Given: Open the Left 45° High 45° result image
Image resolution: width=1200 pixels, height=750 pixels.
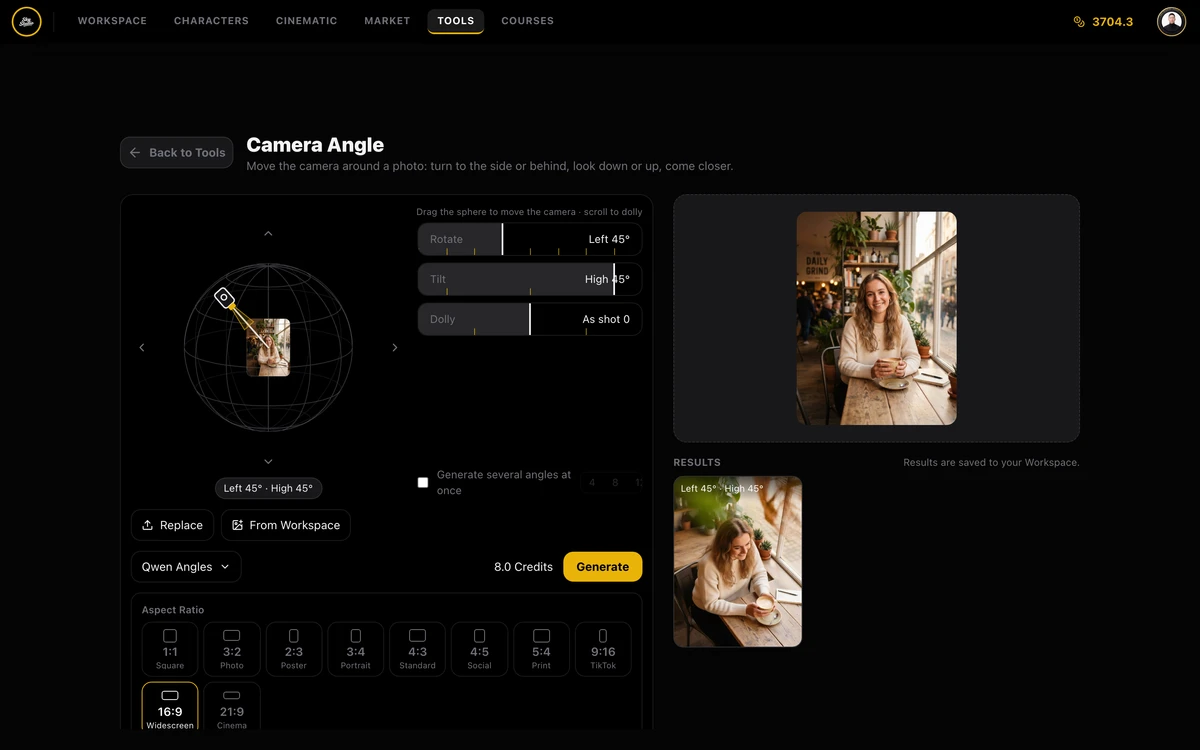Looking at the screenshot, I should click(x=738, y=561).
